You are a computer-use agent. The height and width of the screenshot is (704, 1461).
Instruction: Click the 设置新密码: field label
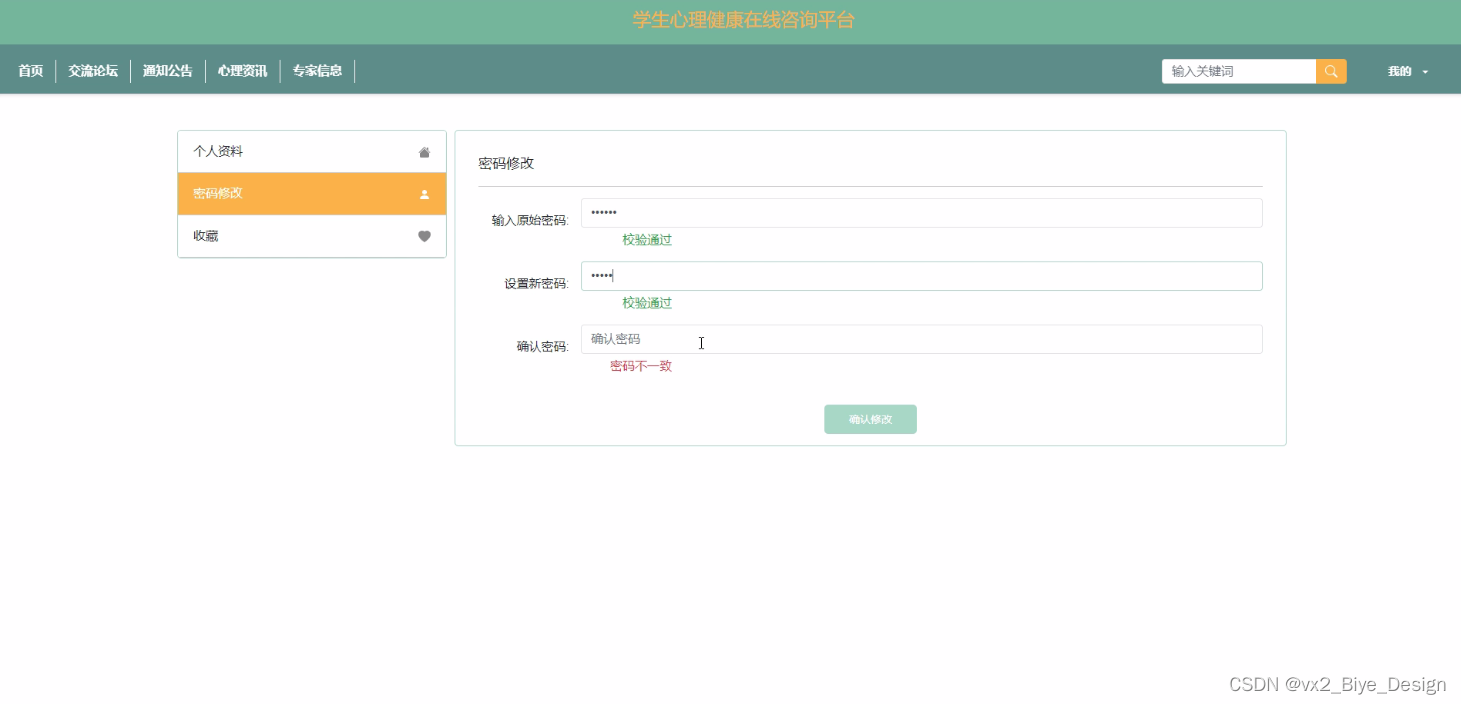tap(536, 284)
